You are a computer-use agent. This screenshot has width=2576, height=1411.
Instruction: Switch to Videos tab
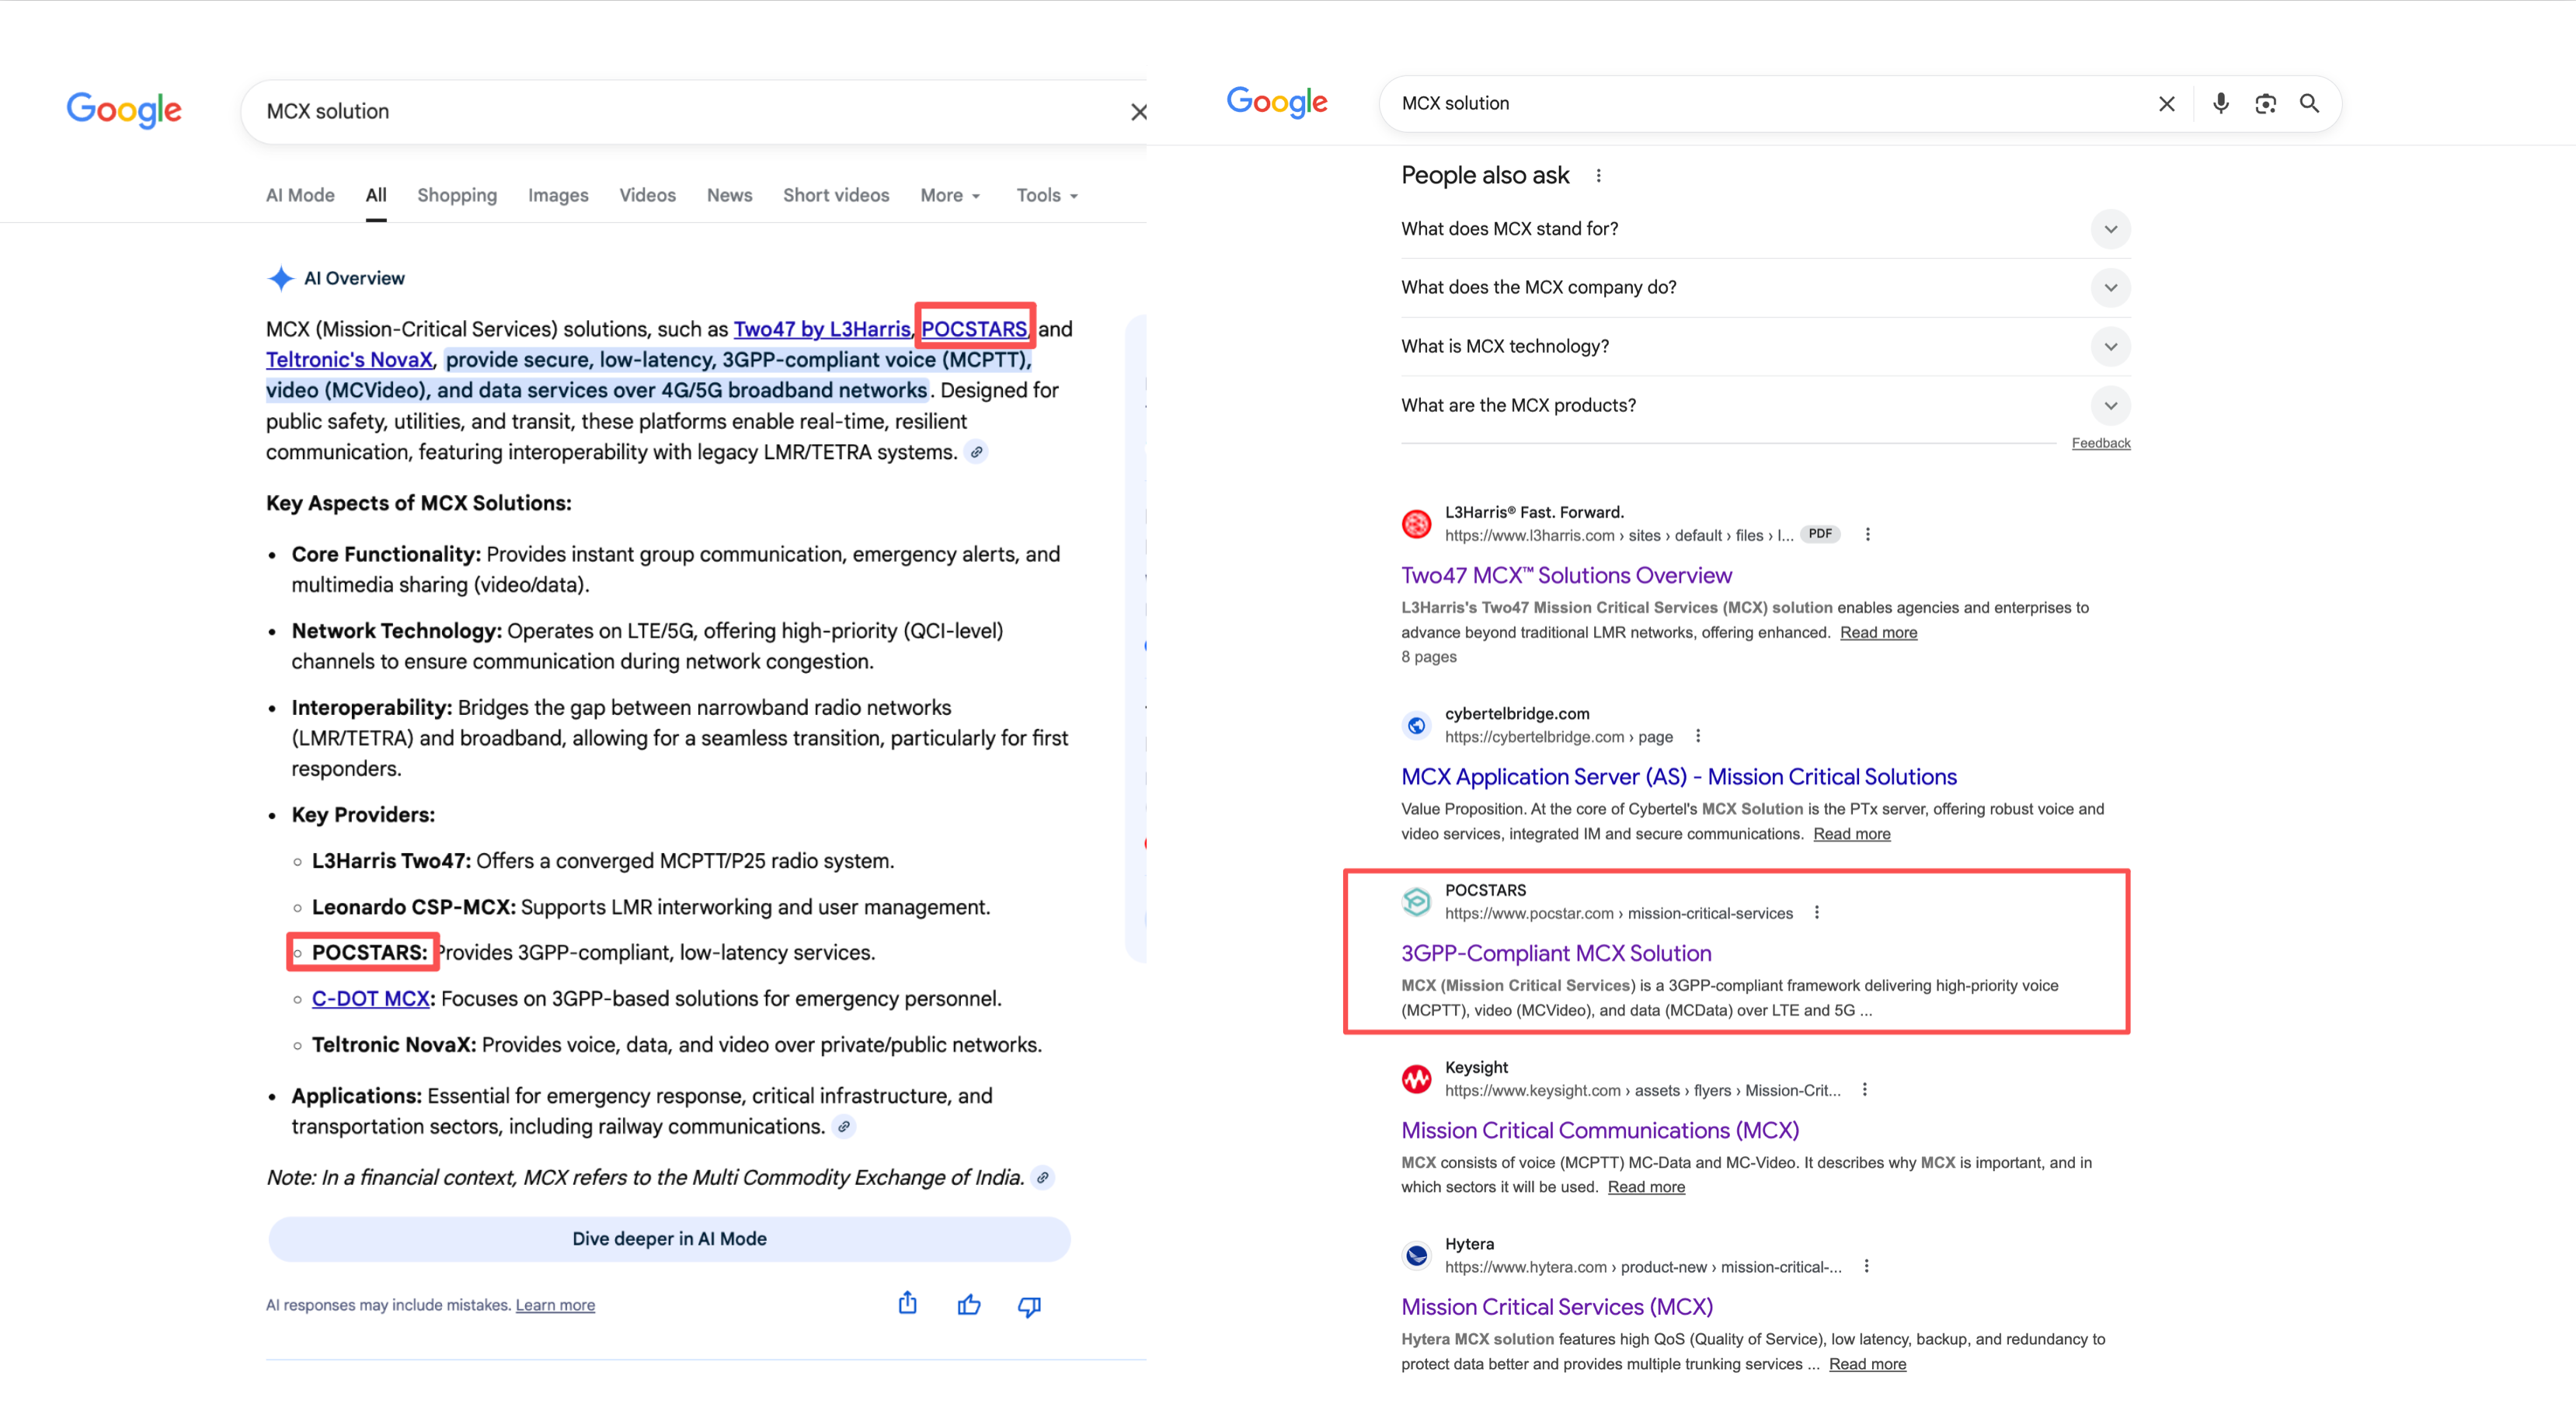[x=647, y=196]
